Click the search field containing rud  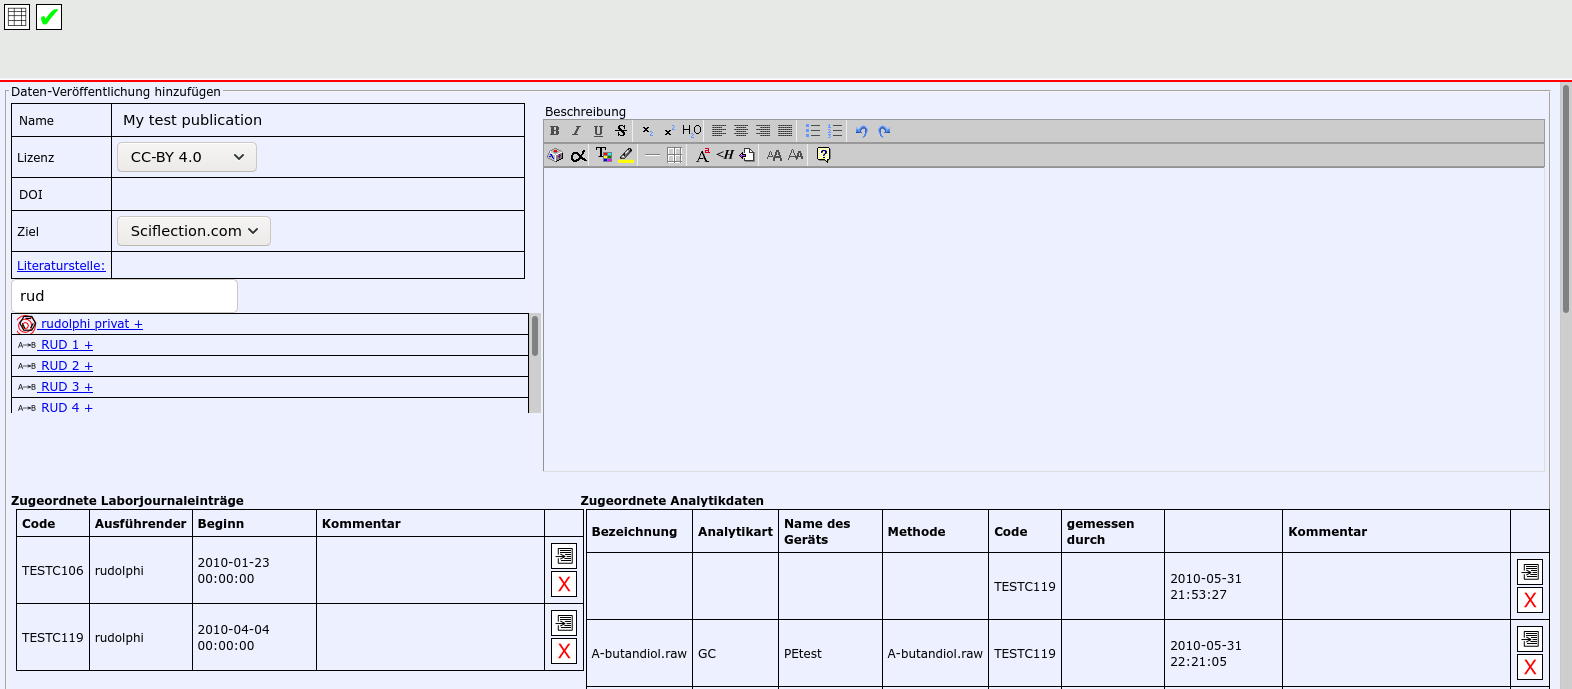pos(124,296)
